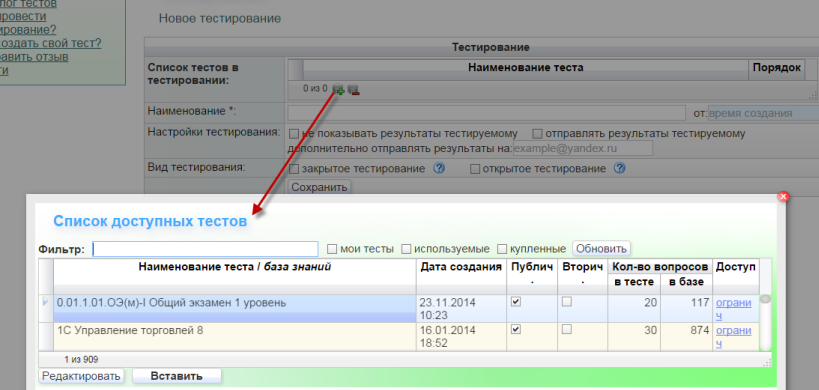The image size is (819, 390).
Task: Click date cell 23.11.2014 10:23
Action: point(461,308)
